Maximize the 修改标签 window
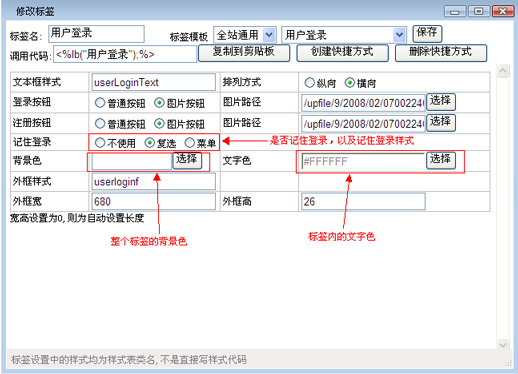Viewport: 518px width, 374px height. pyautogui.click(x=479, y=12)
